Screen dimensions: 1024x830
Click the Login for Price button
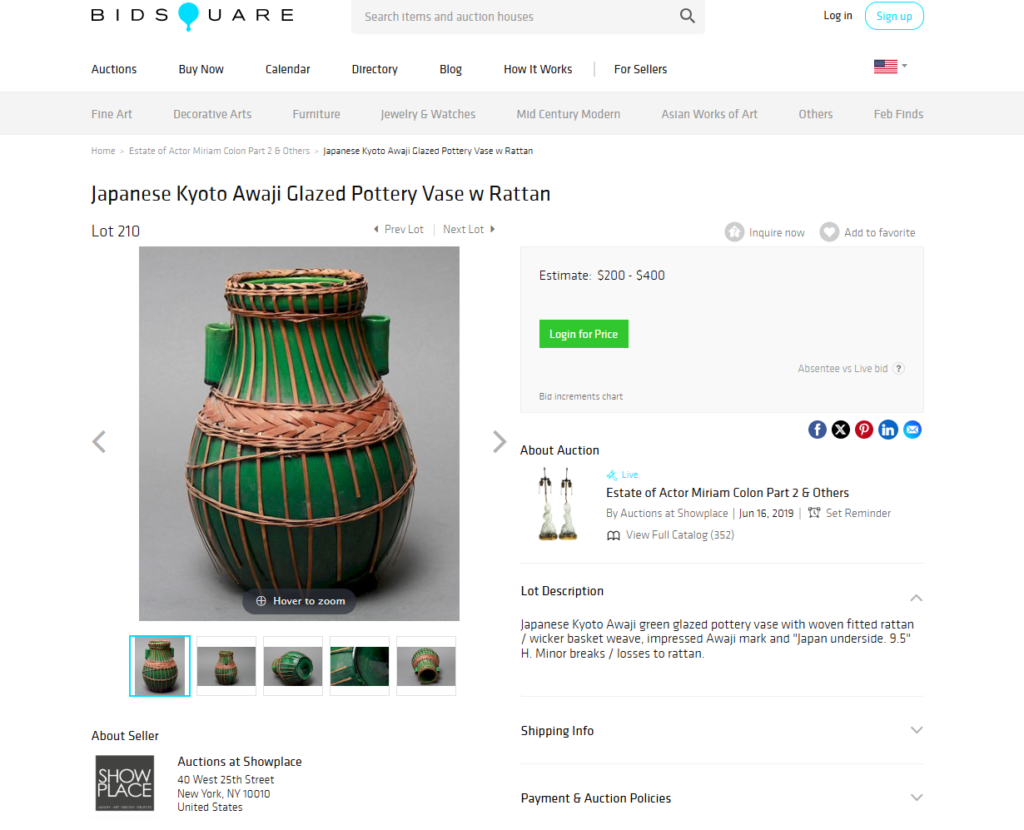584,334
